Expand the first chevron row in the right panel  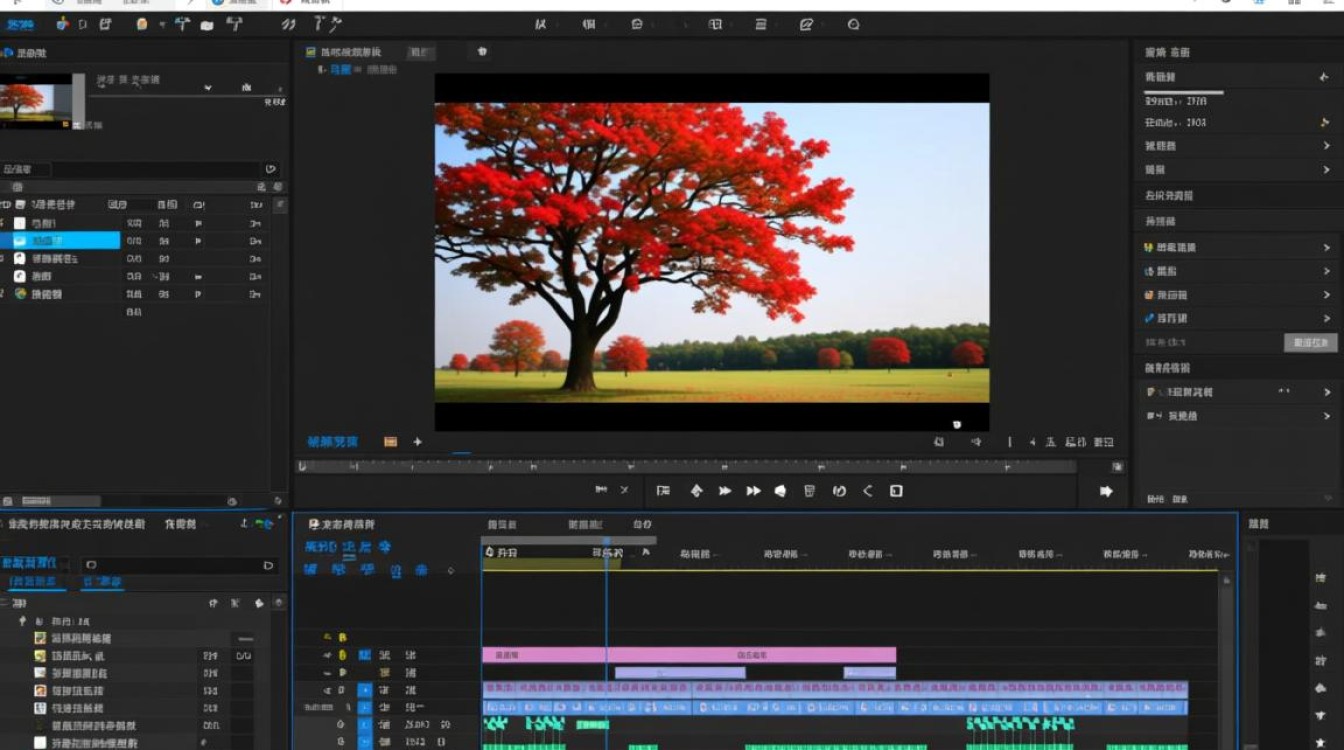[1327, 145]
